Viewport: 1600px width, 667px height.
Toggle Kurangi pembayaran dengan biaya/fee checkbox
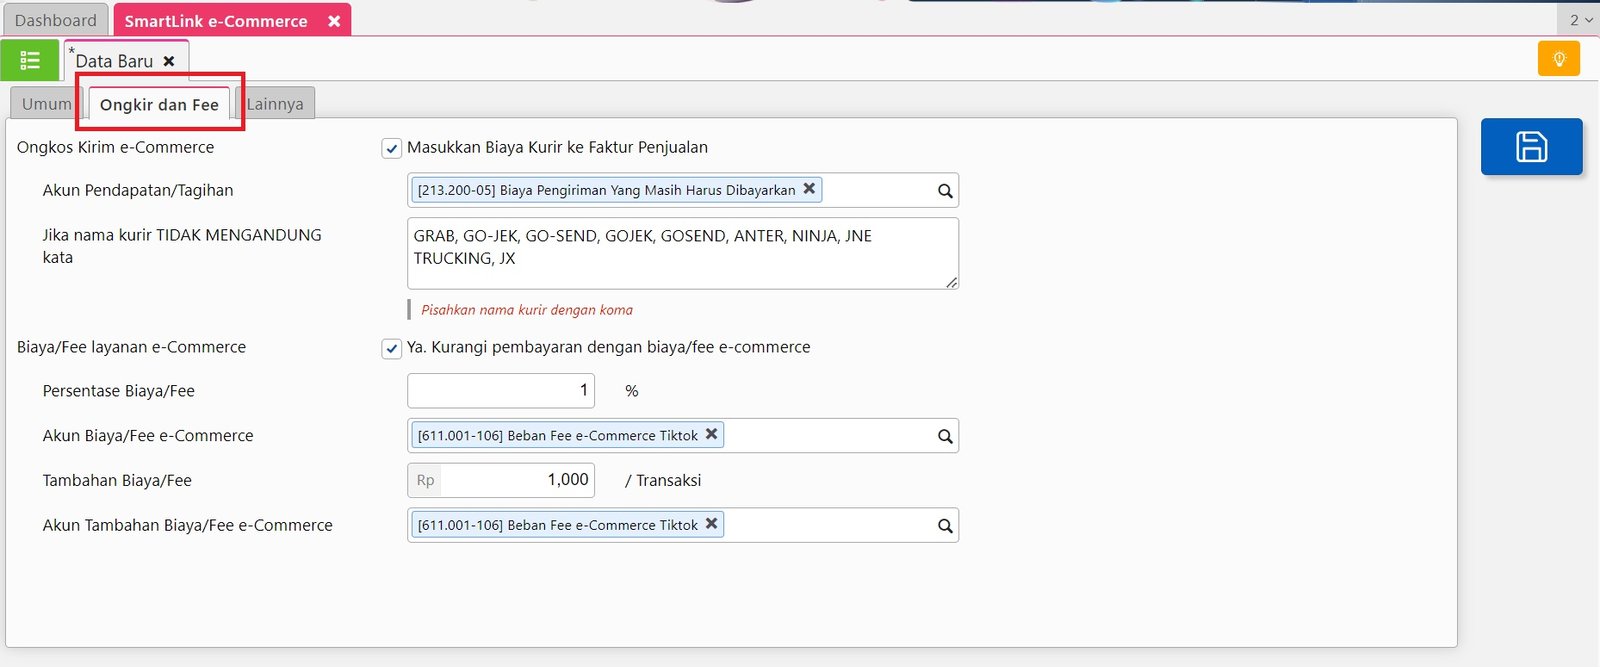392,349
